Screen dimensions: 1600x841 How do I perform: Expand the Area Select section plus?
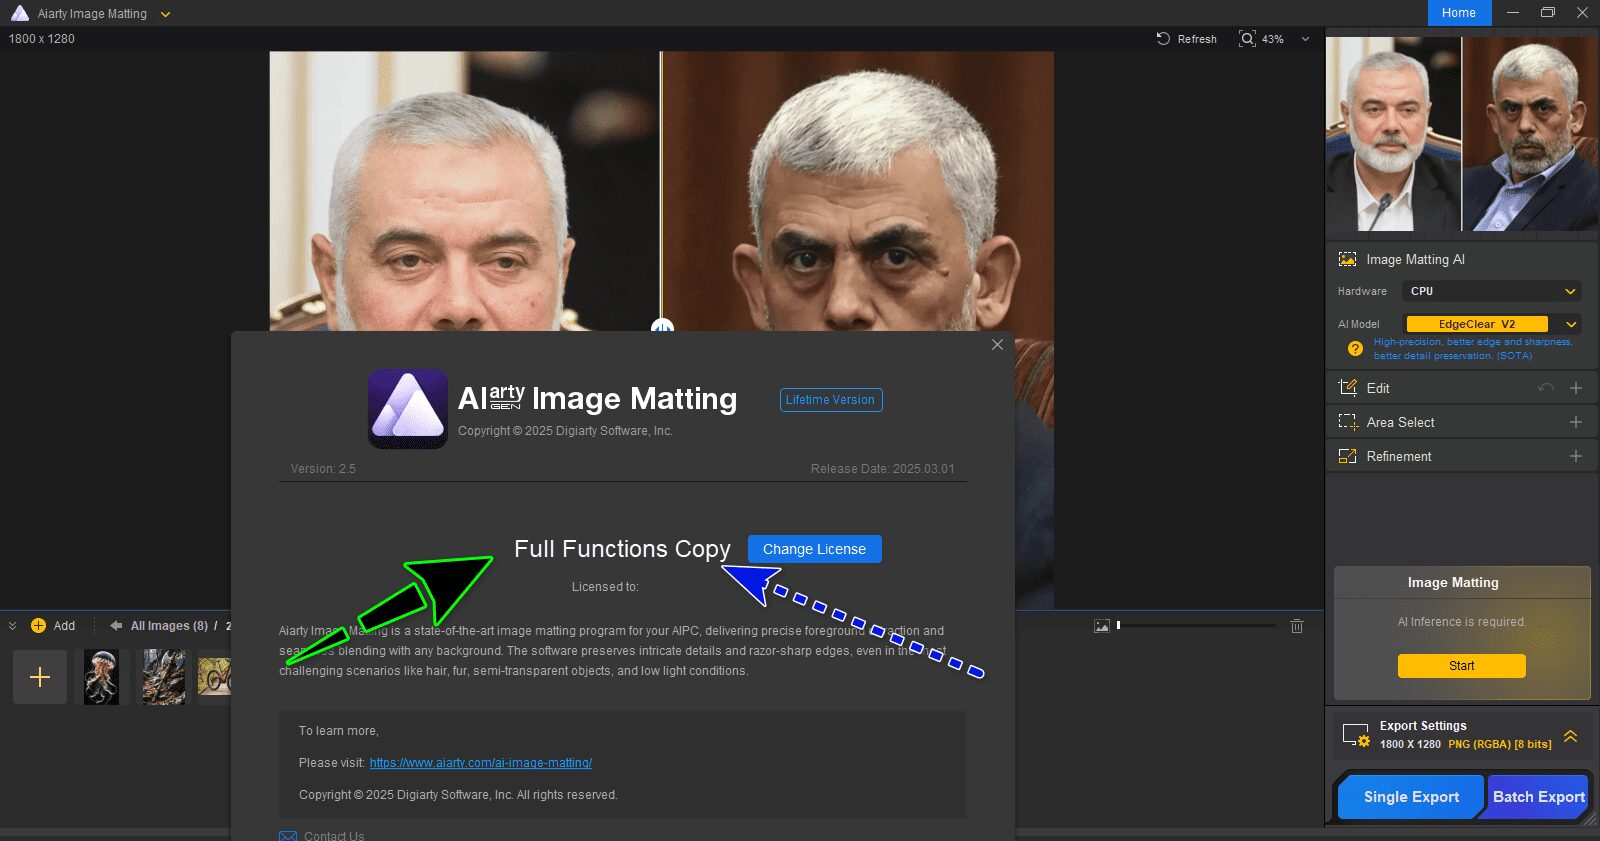pyautogui.click(x=1576, y=422)
